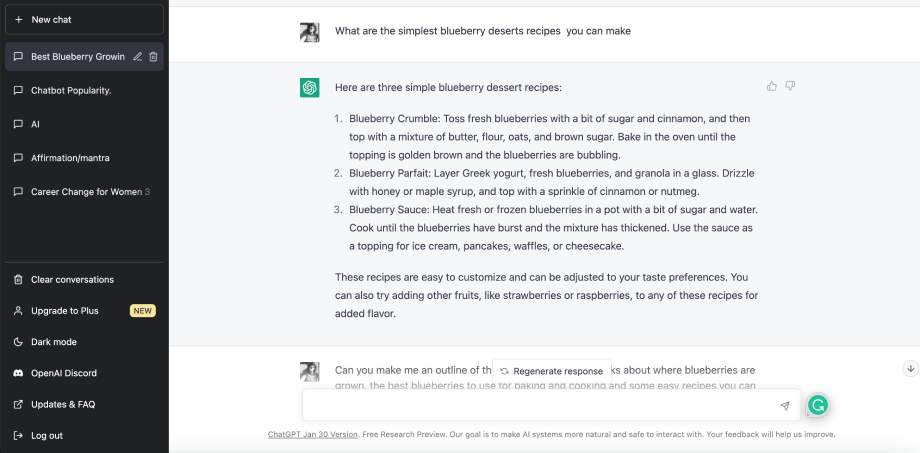Open the Grammarly extension icon
Image resolution: width=920 pixels, height=453 pixels.
818,405
